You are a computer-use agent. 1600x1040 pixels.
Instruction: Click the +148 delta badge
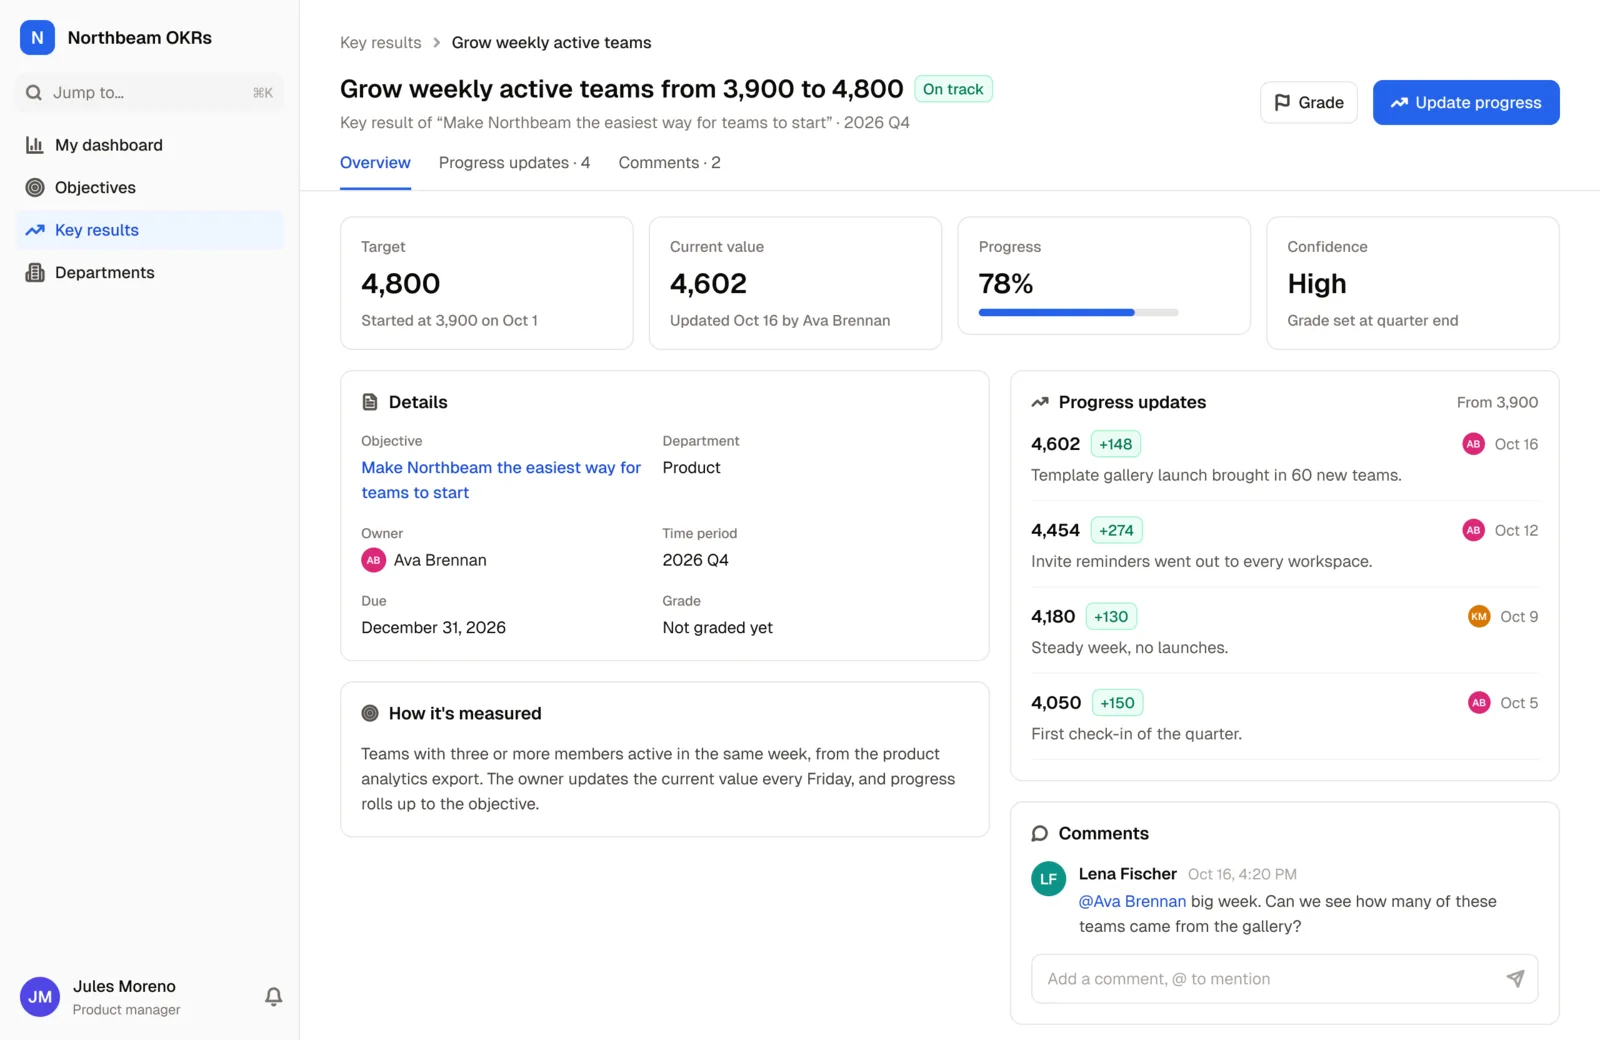(1116, 444)
